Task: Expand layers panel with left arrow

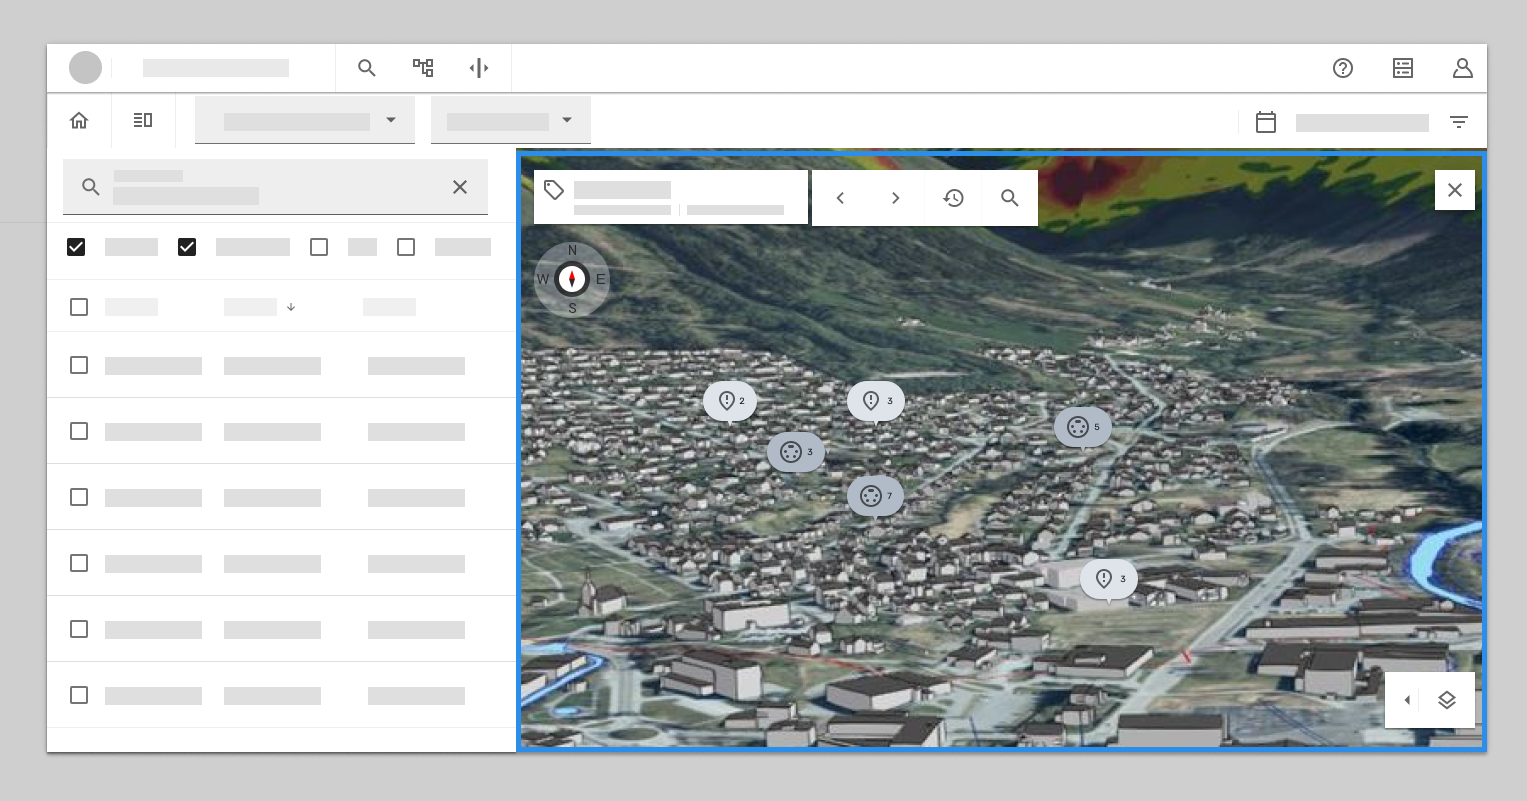Action: [x=1407, y=700]
